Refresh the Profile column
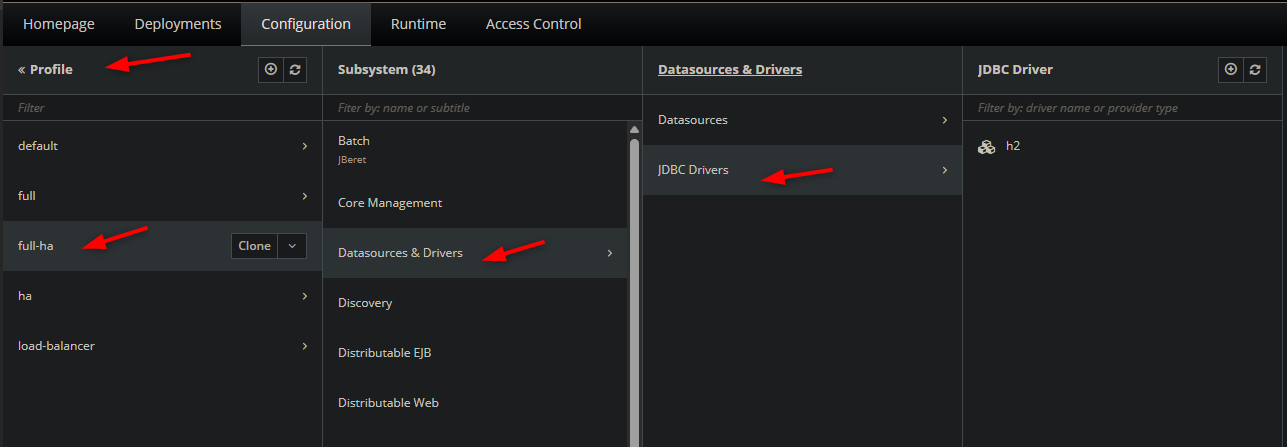This screenshot has width=1287, height=447. (295, 70)
